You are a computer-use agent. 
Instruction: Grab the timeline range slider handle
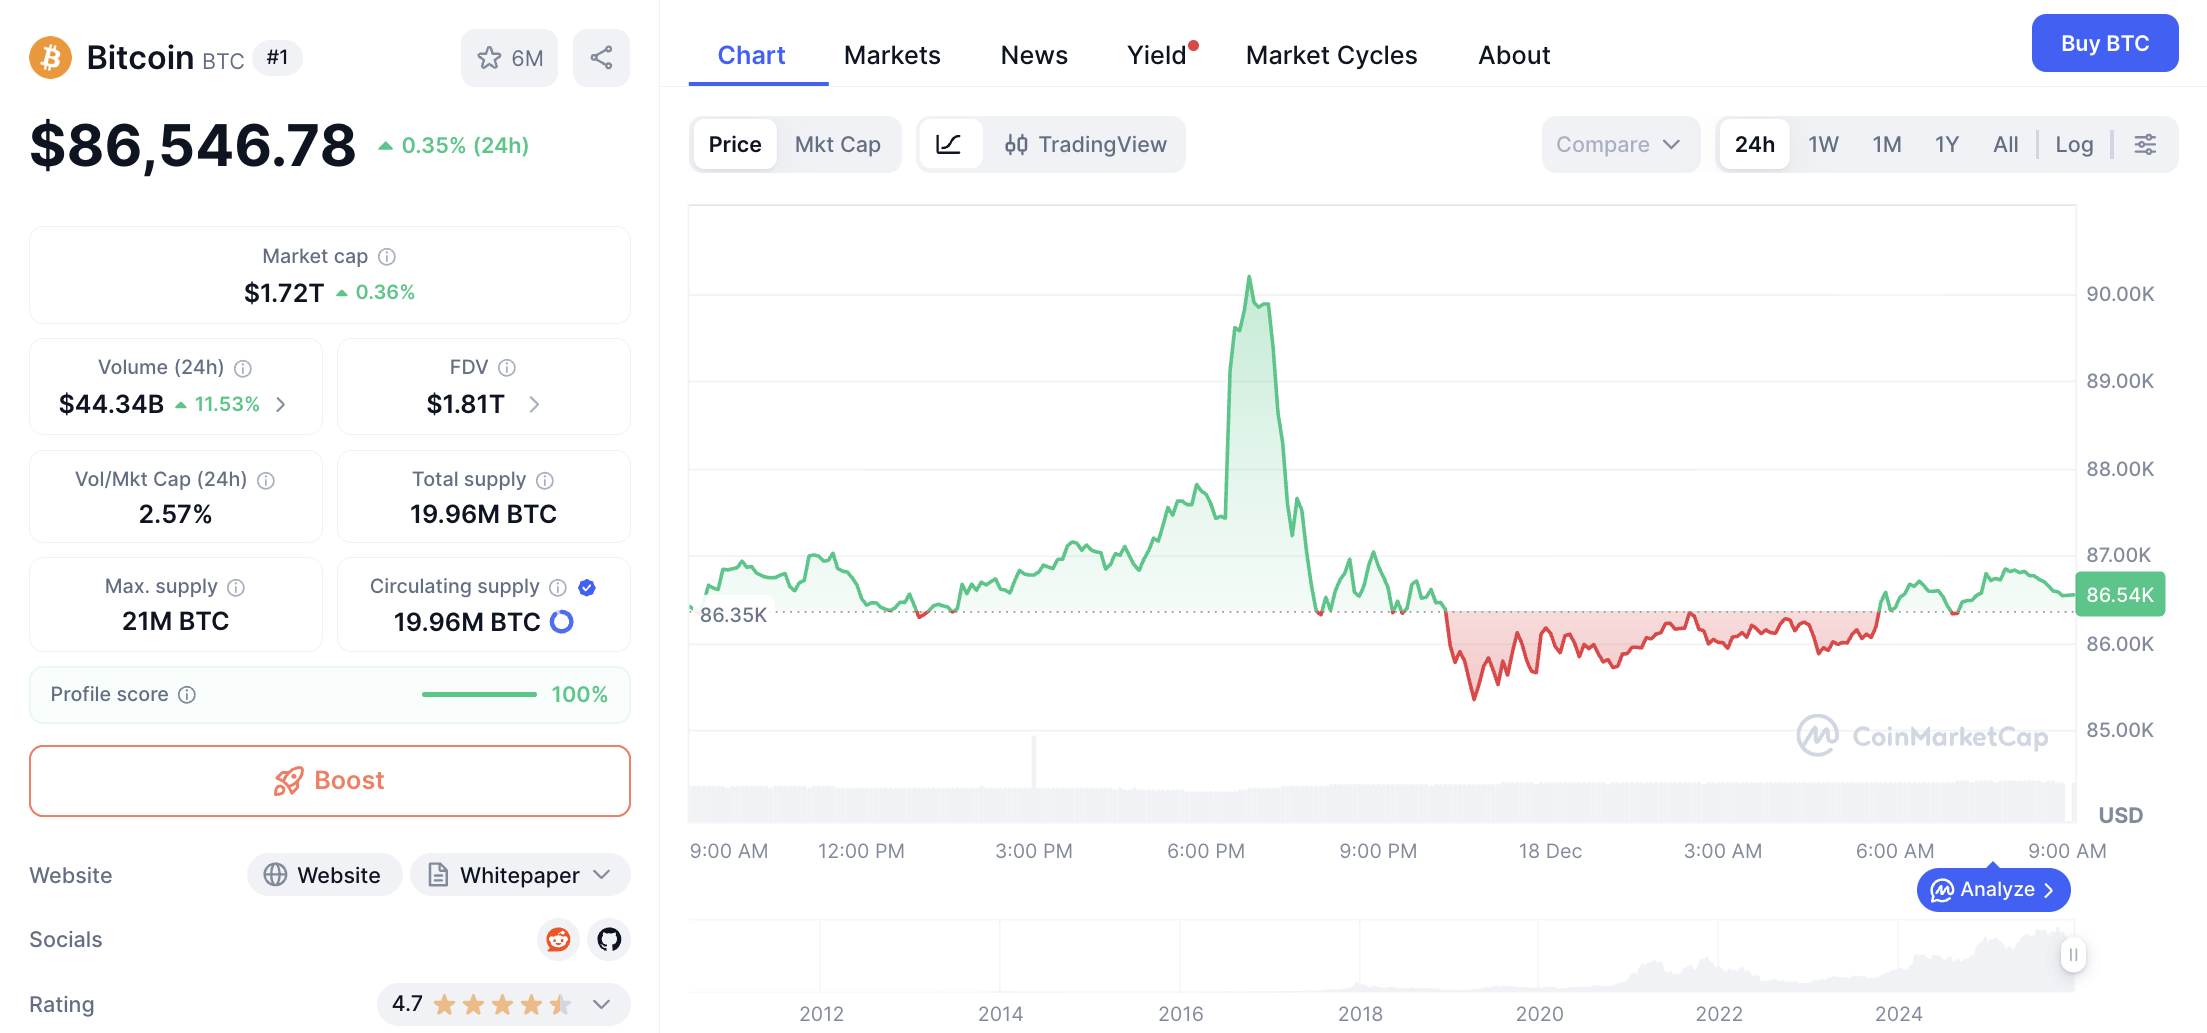pos(2073,955)
